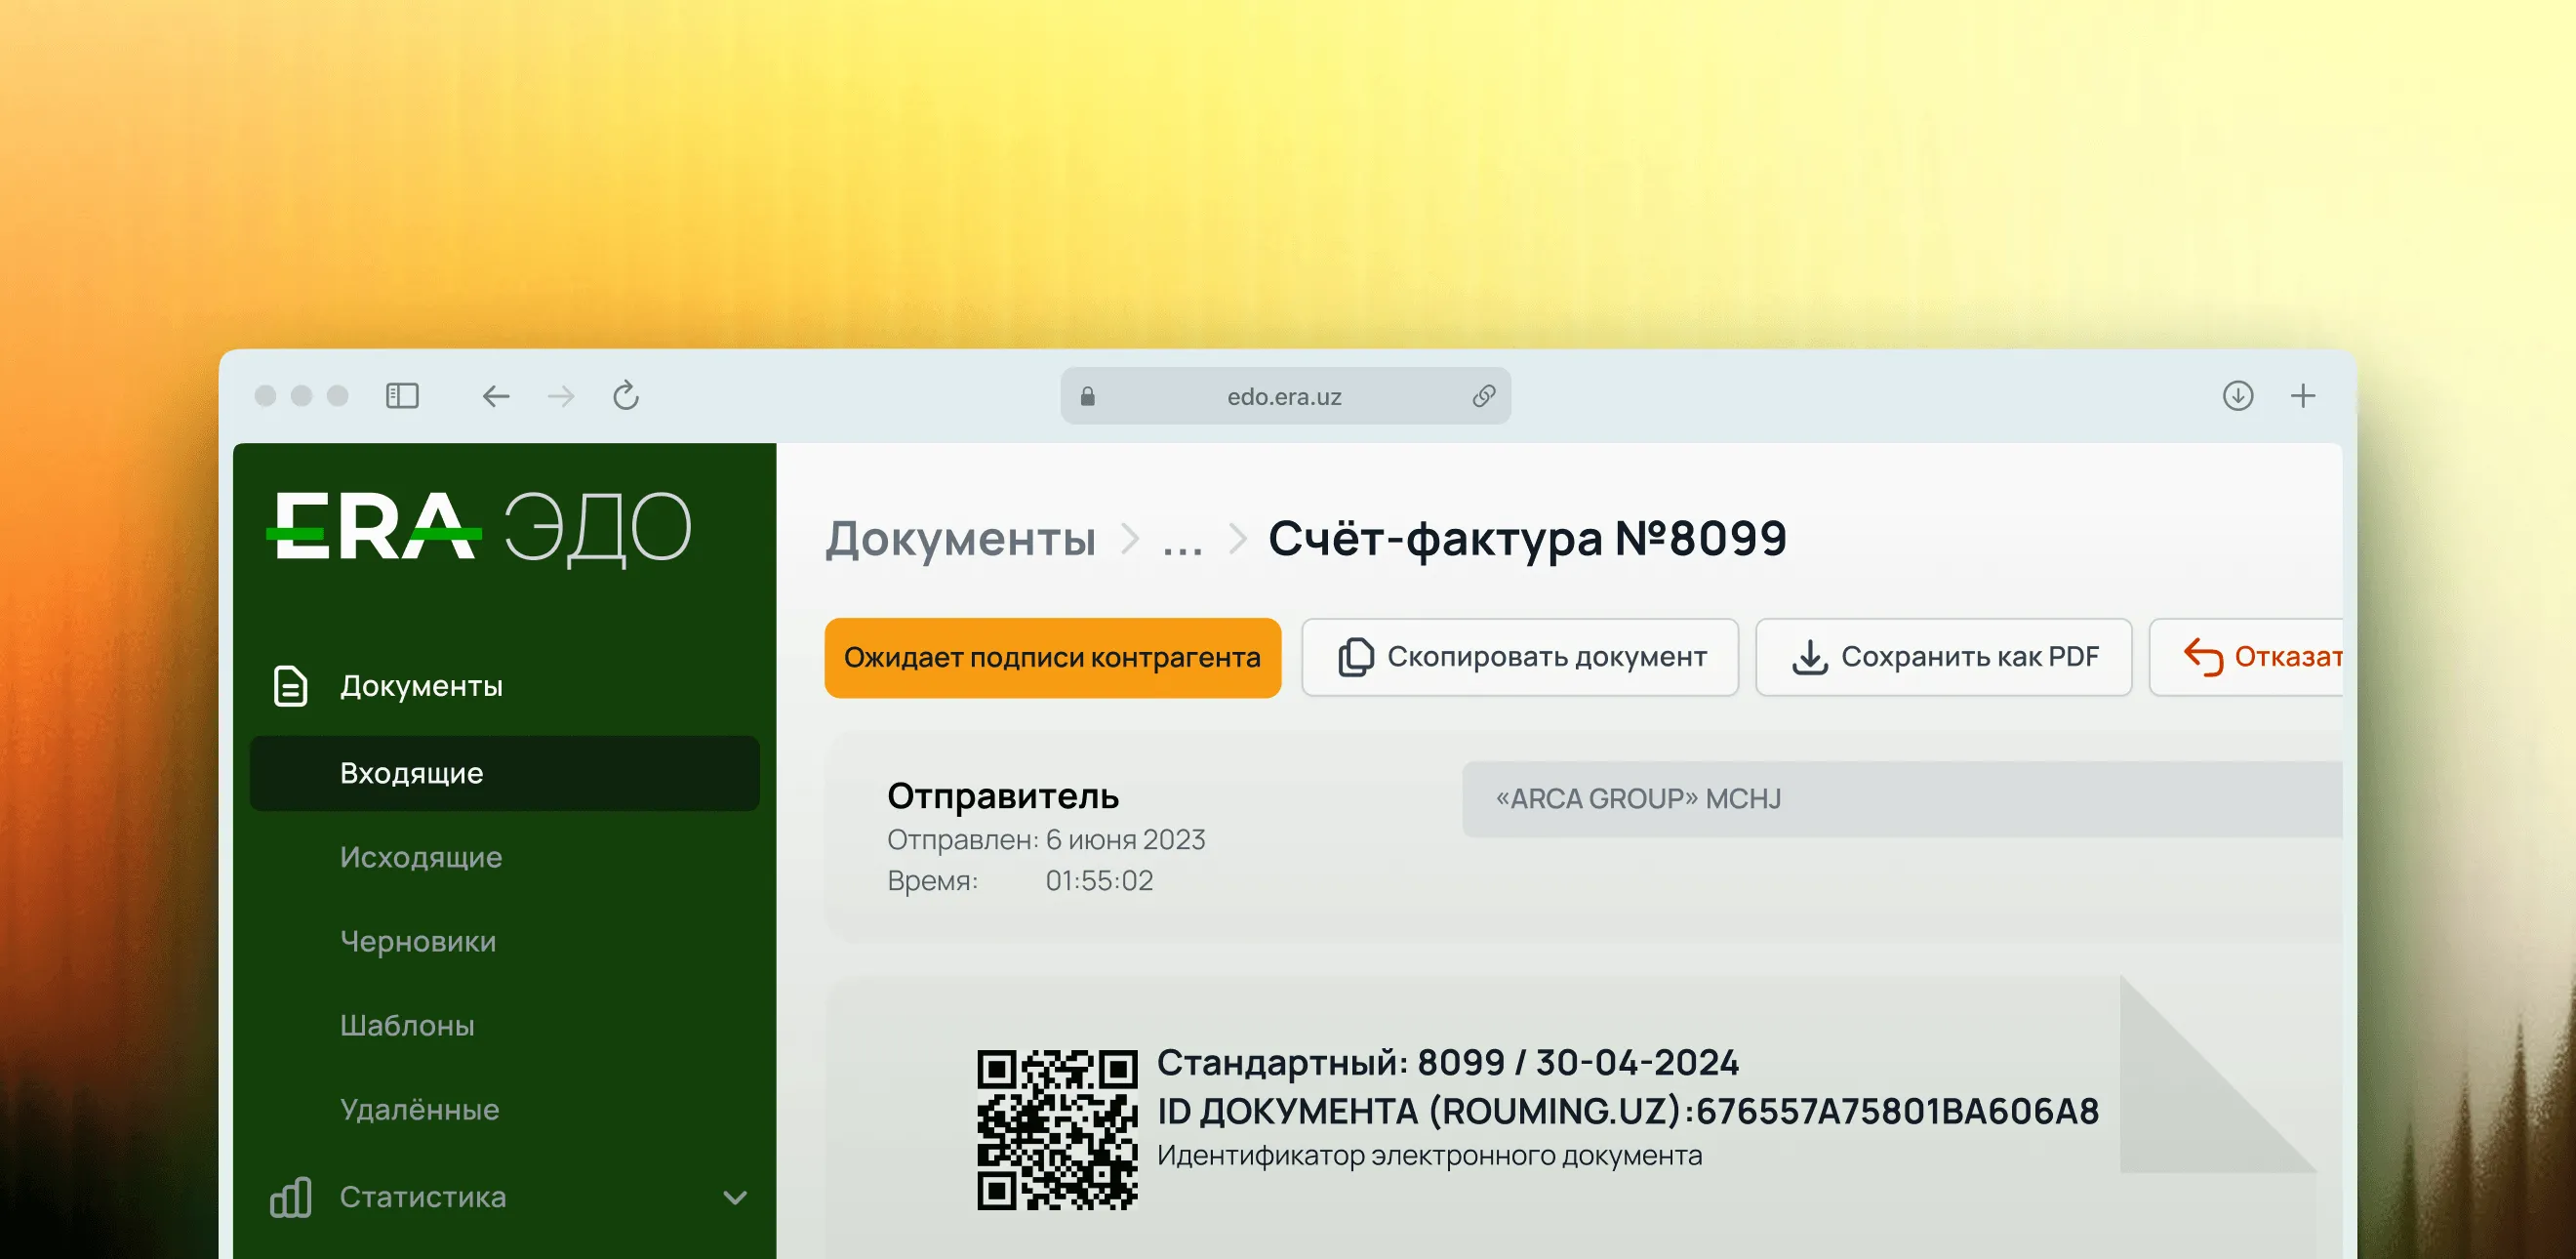This screenshot has height=1259, width=2576.
Task: Go back with the browser back arrow
Action: click(x=496, y=396)
